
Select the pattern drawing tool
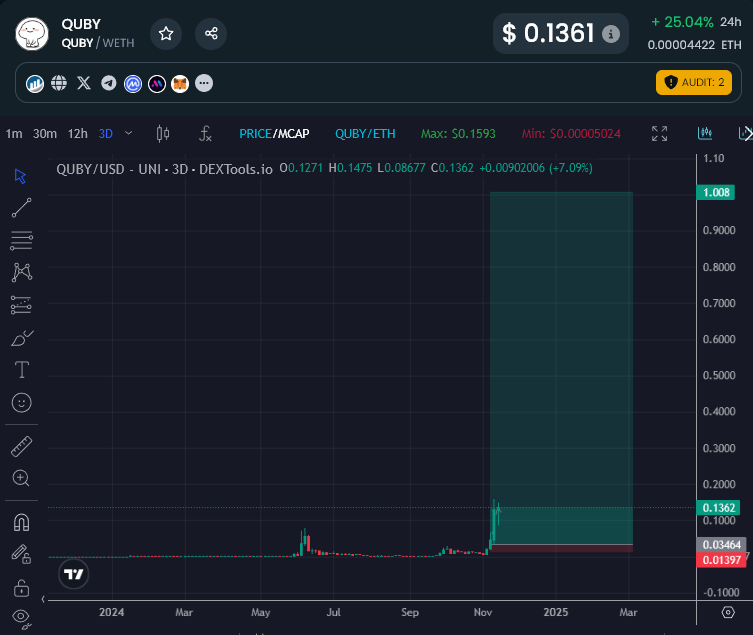click(22, 272)
